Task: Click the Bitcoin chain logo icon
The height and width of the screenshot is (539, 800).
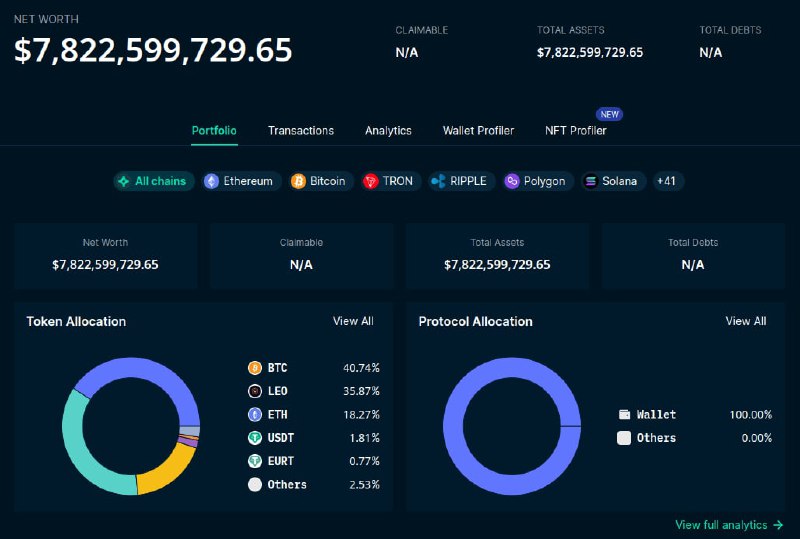Action: tap(298, 181)
